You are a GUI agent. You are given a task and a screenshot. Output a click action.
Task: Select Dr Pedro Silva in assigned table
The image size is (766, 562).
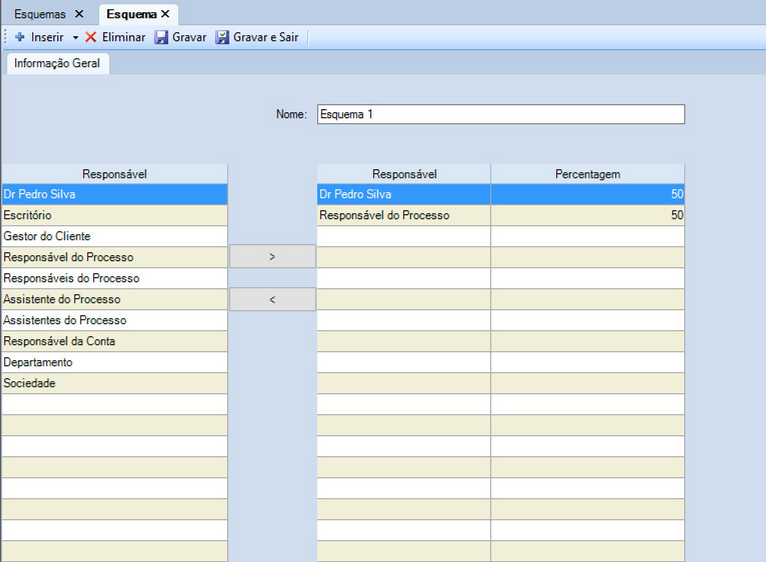404,194
